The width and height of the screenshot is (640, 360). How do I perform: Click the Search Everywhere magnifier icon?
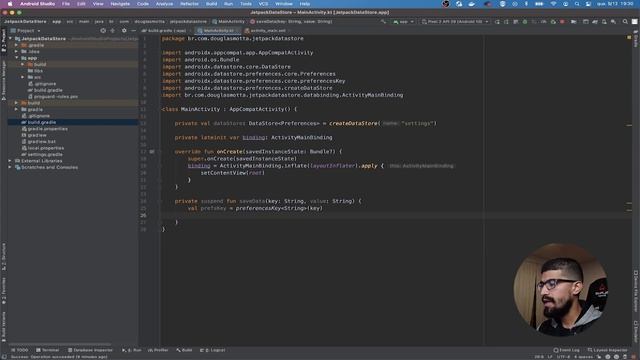(625, 22)
